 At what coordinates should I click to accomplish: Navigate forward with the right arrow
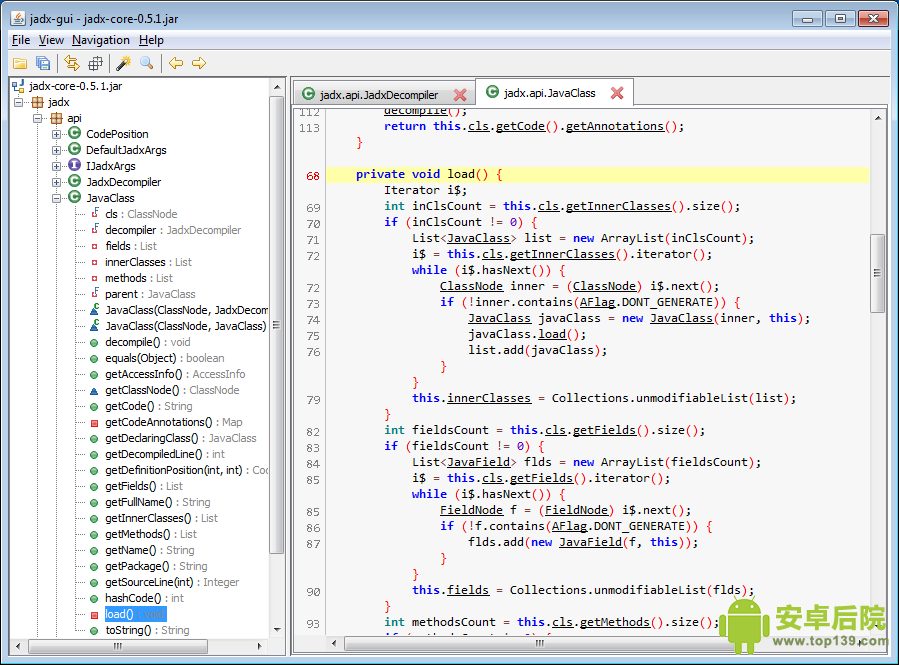pyautogui.click(x=199, y=63)
